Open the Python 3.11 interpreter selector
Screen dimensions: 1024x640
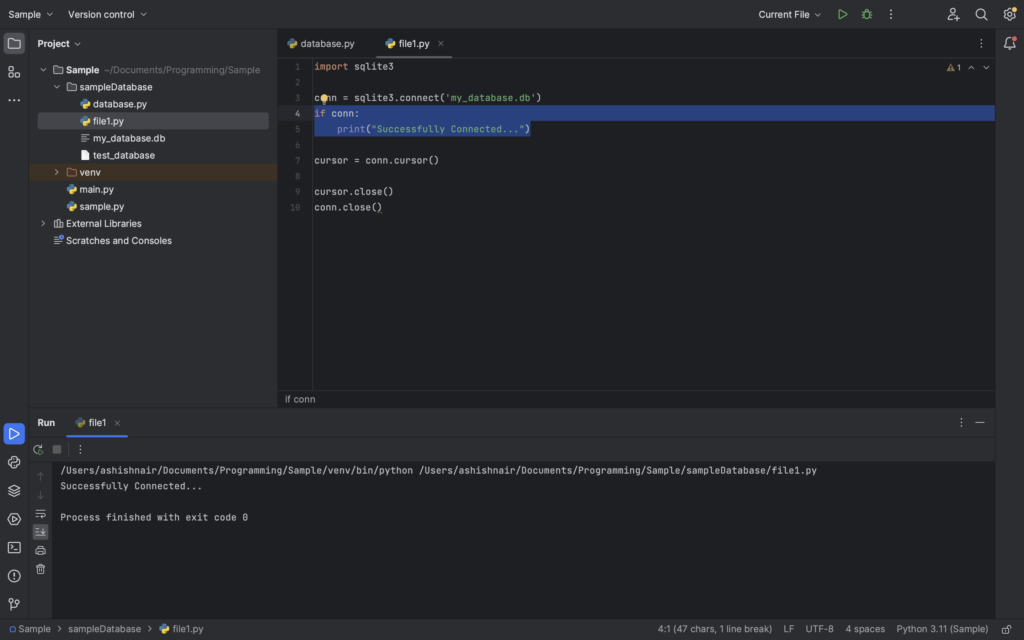pos(941,628)
